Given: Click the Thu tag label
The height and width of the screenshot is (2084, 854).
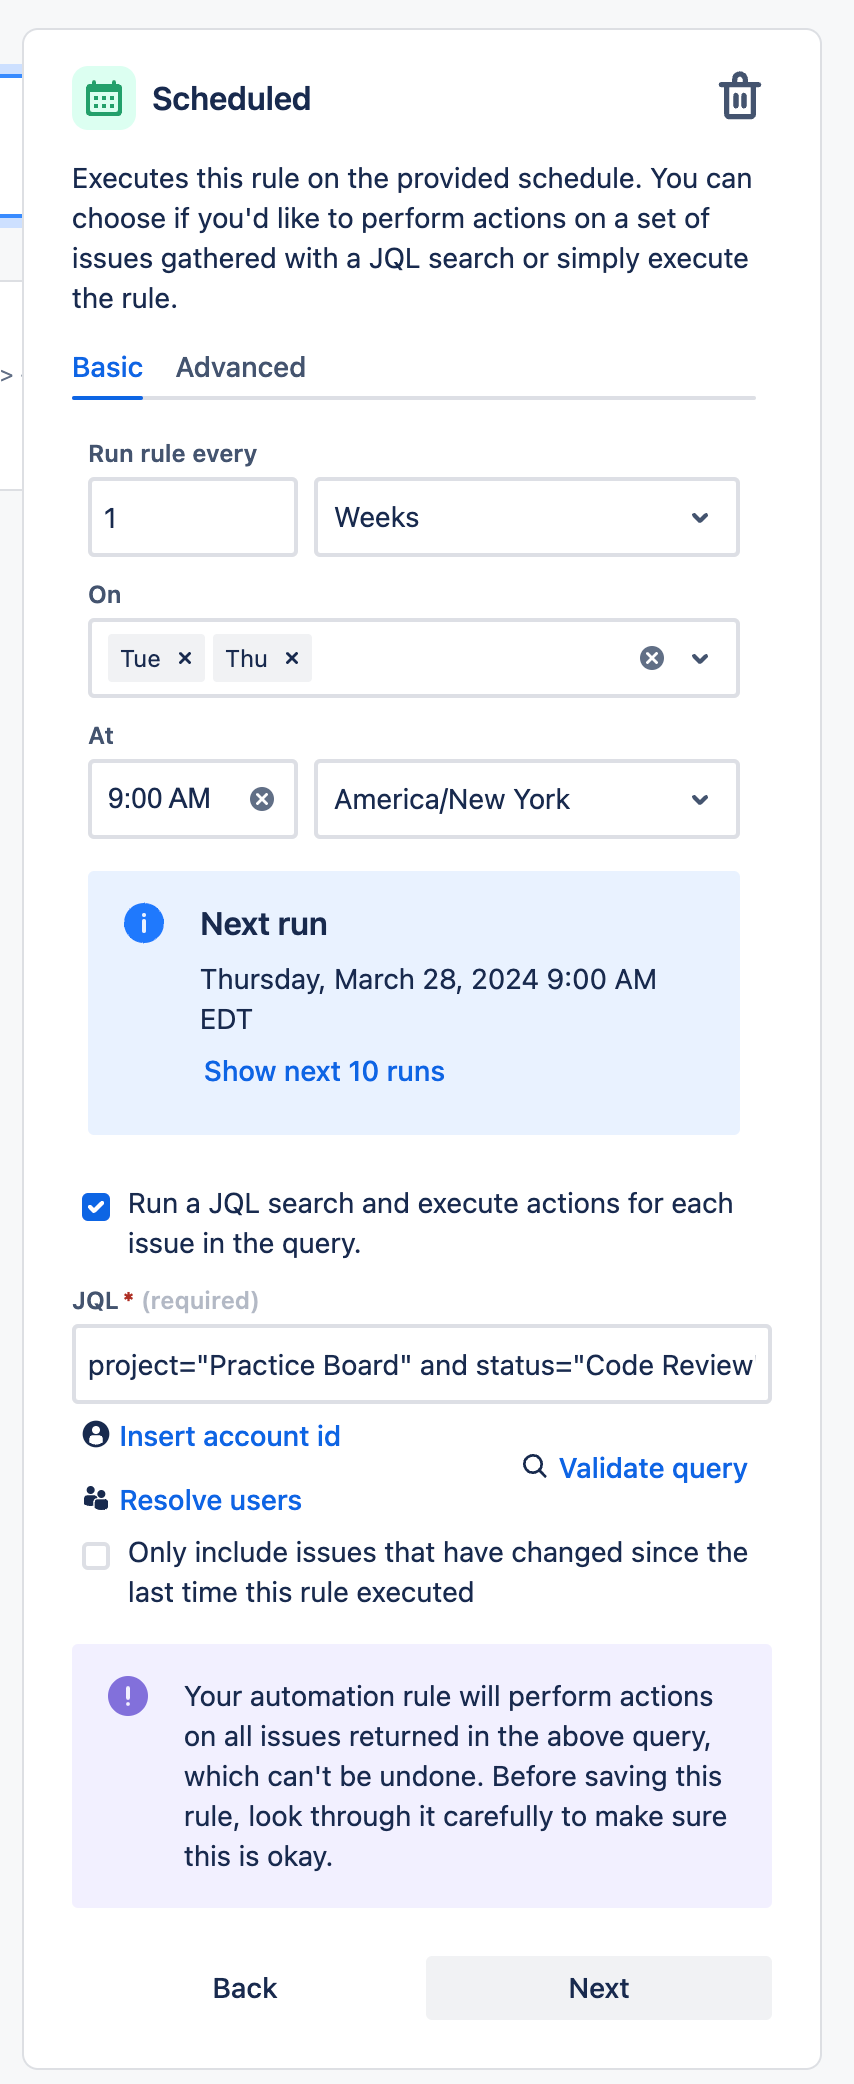Looking at the screenshot, I should [246, 658].
